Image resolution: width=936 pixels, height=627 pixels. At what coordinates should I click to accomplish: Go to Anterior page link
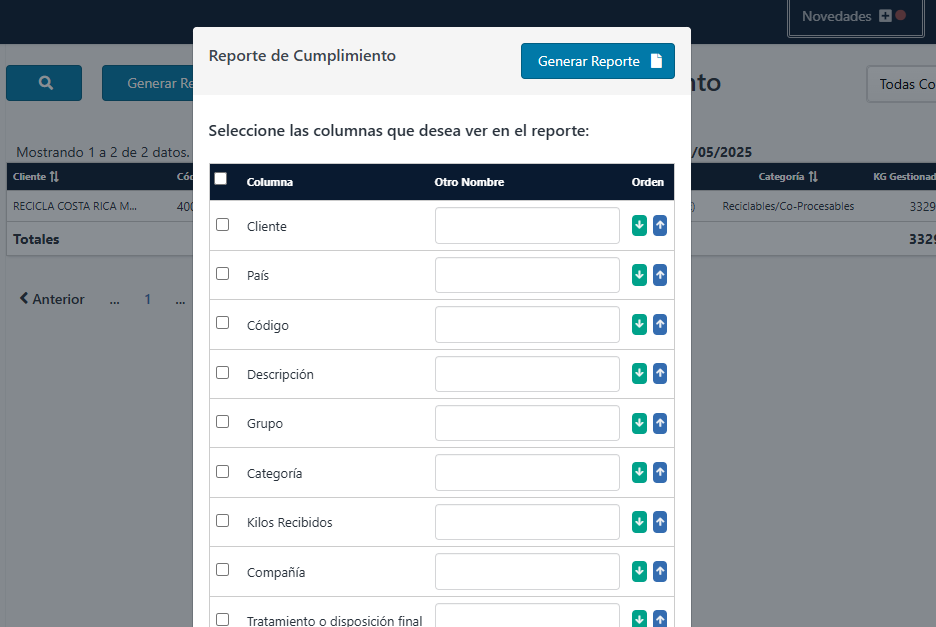click(x=52, y=299)
